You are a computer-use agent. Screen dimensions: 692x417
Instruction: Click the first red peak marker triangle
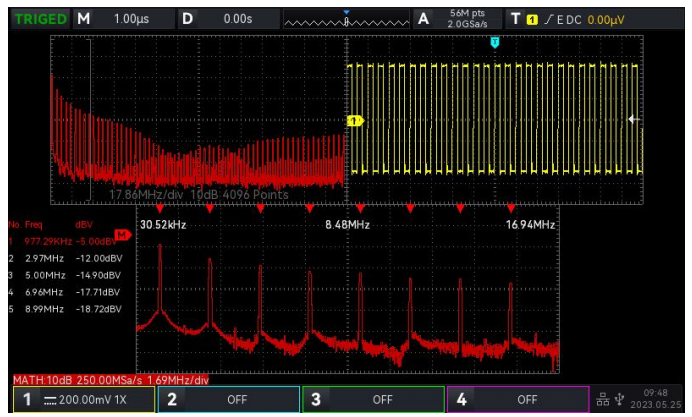(160, 208)
